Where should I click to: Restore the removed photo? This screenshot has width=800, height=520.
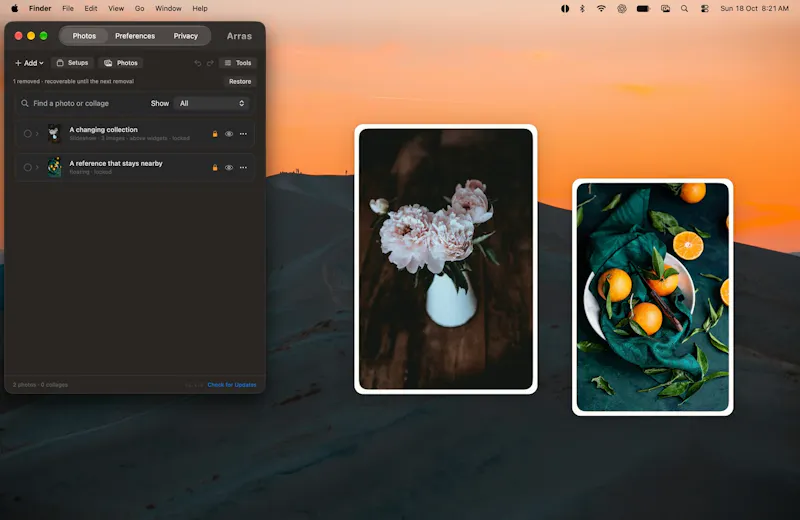pos(240,81)
